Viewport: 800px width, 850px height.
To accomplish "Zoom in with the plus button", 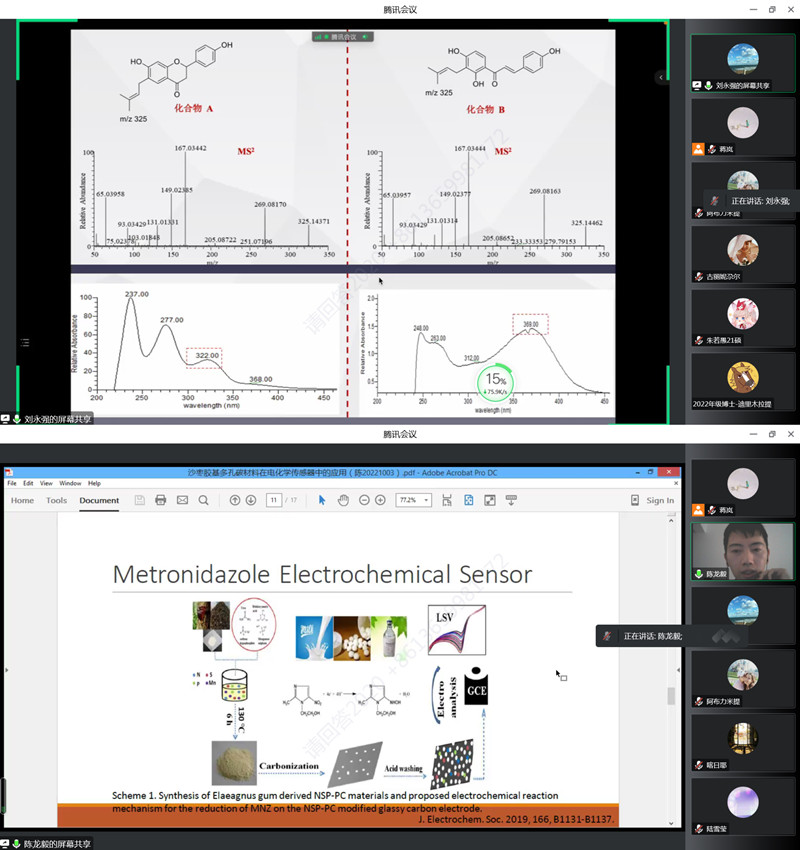I will [x=383, y=500].
